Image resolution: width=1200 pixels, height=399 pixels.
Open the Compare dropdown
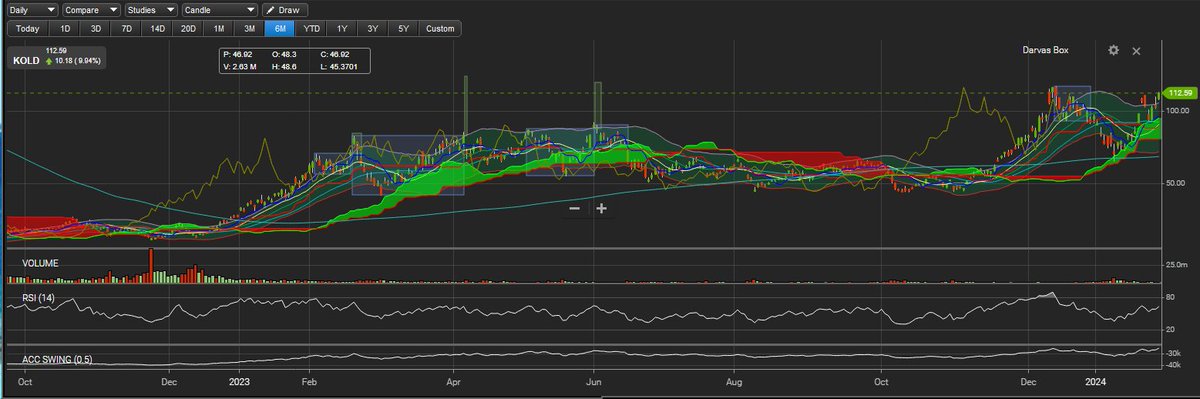coord(91,9)
